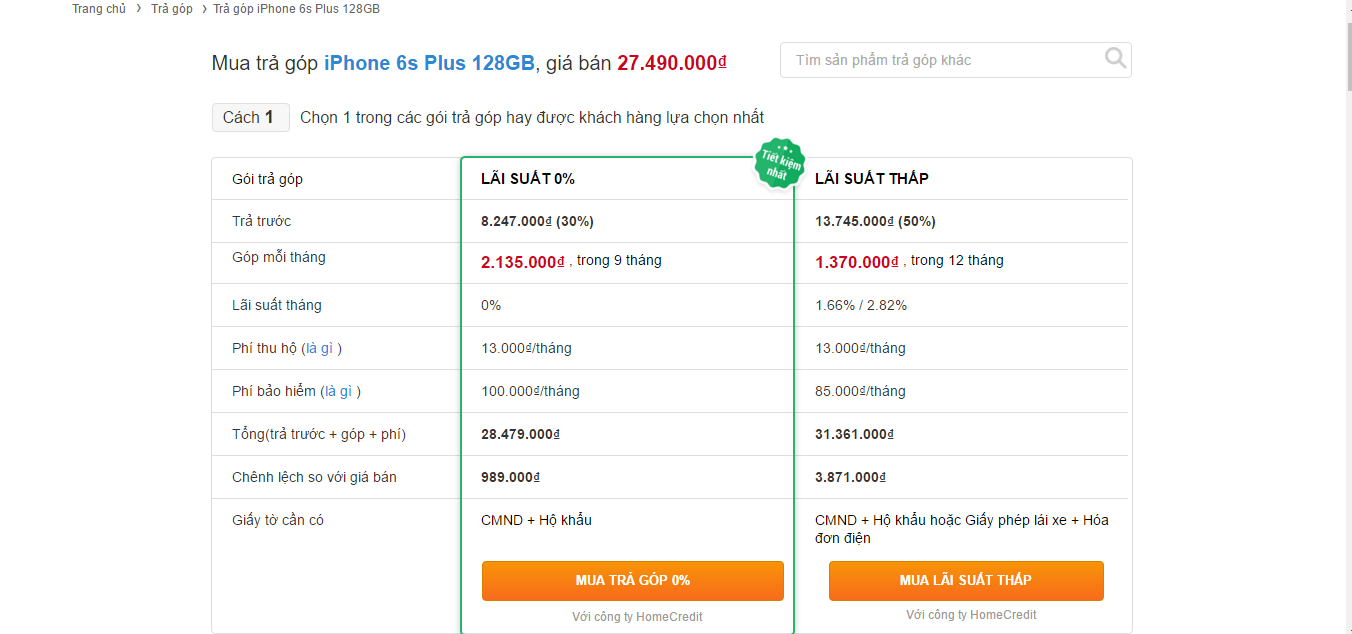Navigate to 'Trang chủ' breadcrumb

(99, 8)
